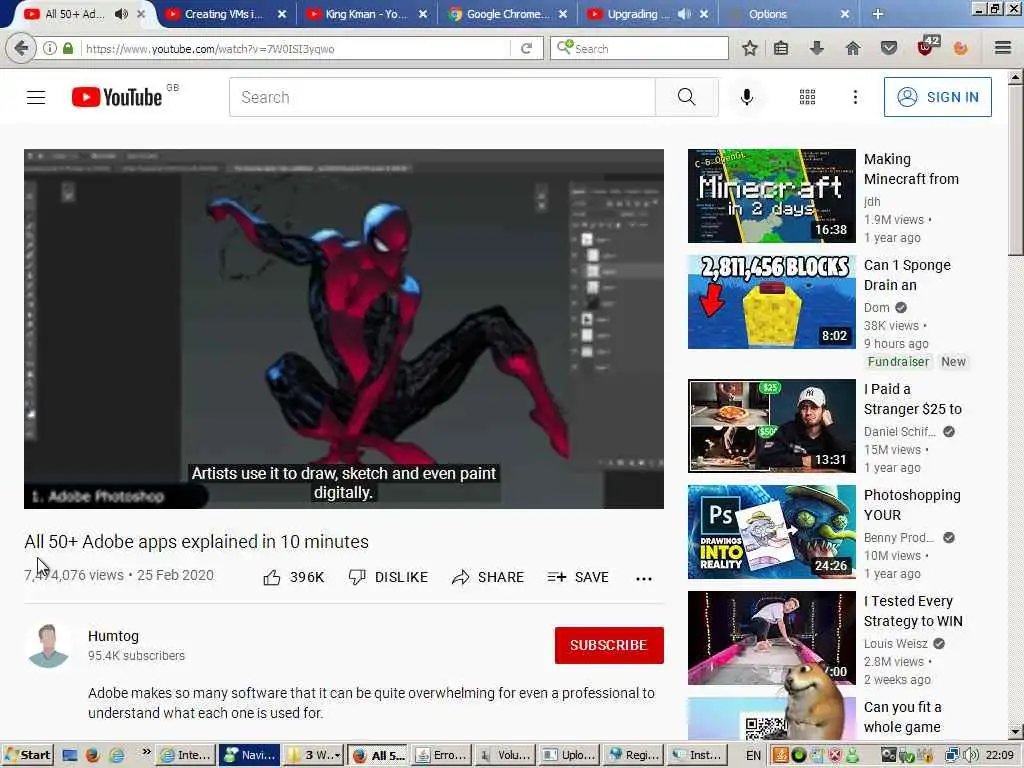Expand quick launch overflow chevron
1024x768 pixels.
(146, 752)
